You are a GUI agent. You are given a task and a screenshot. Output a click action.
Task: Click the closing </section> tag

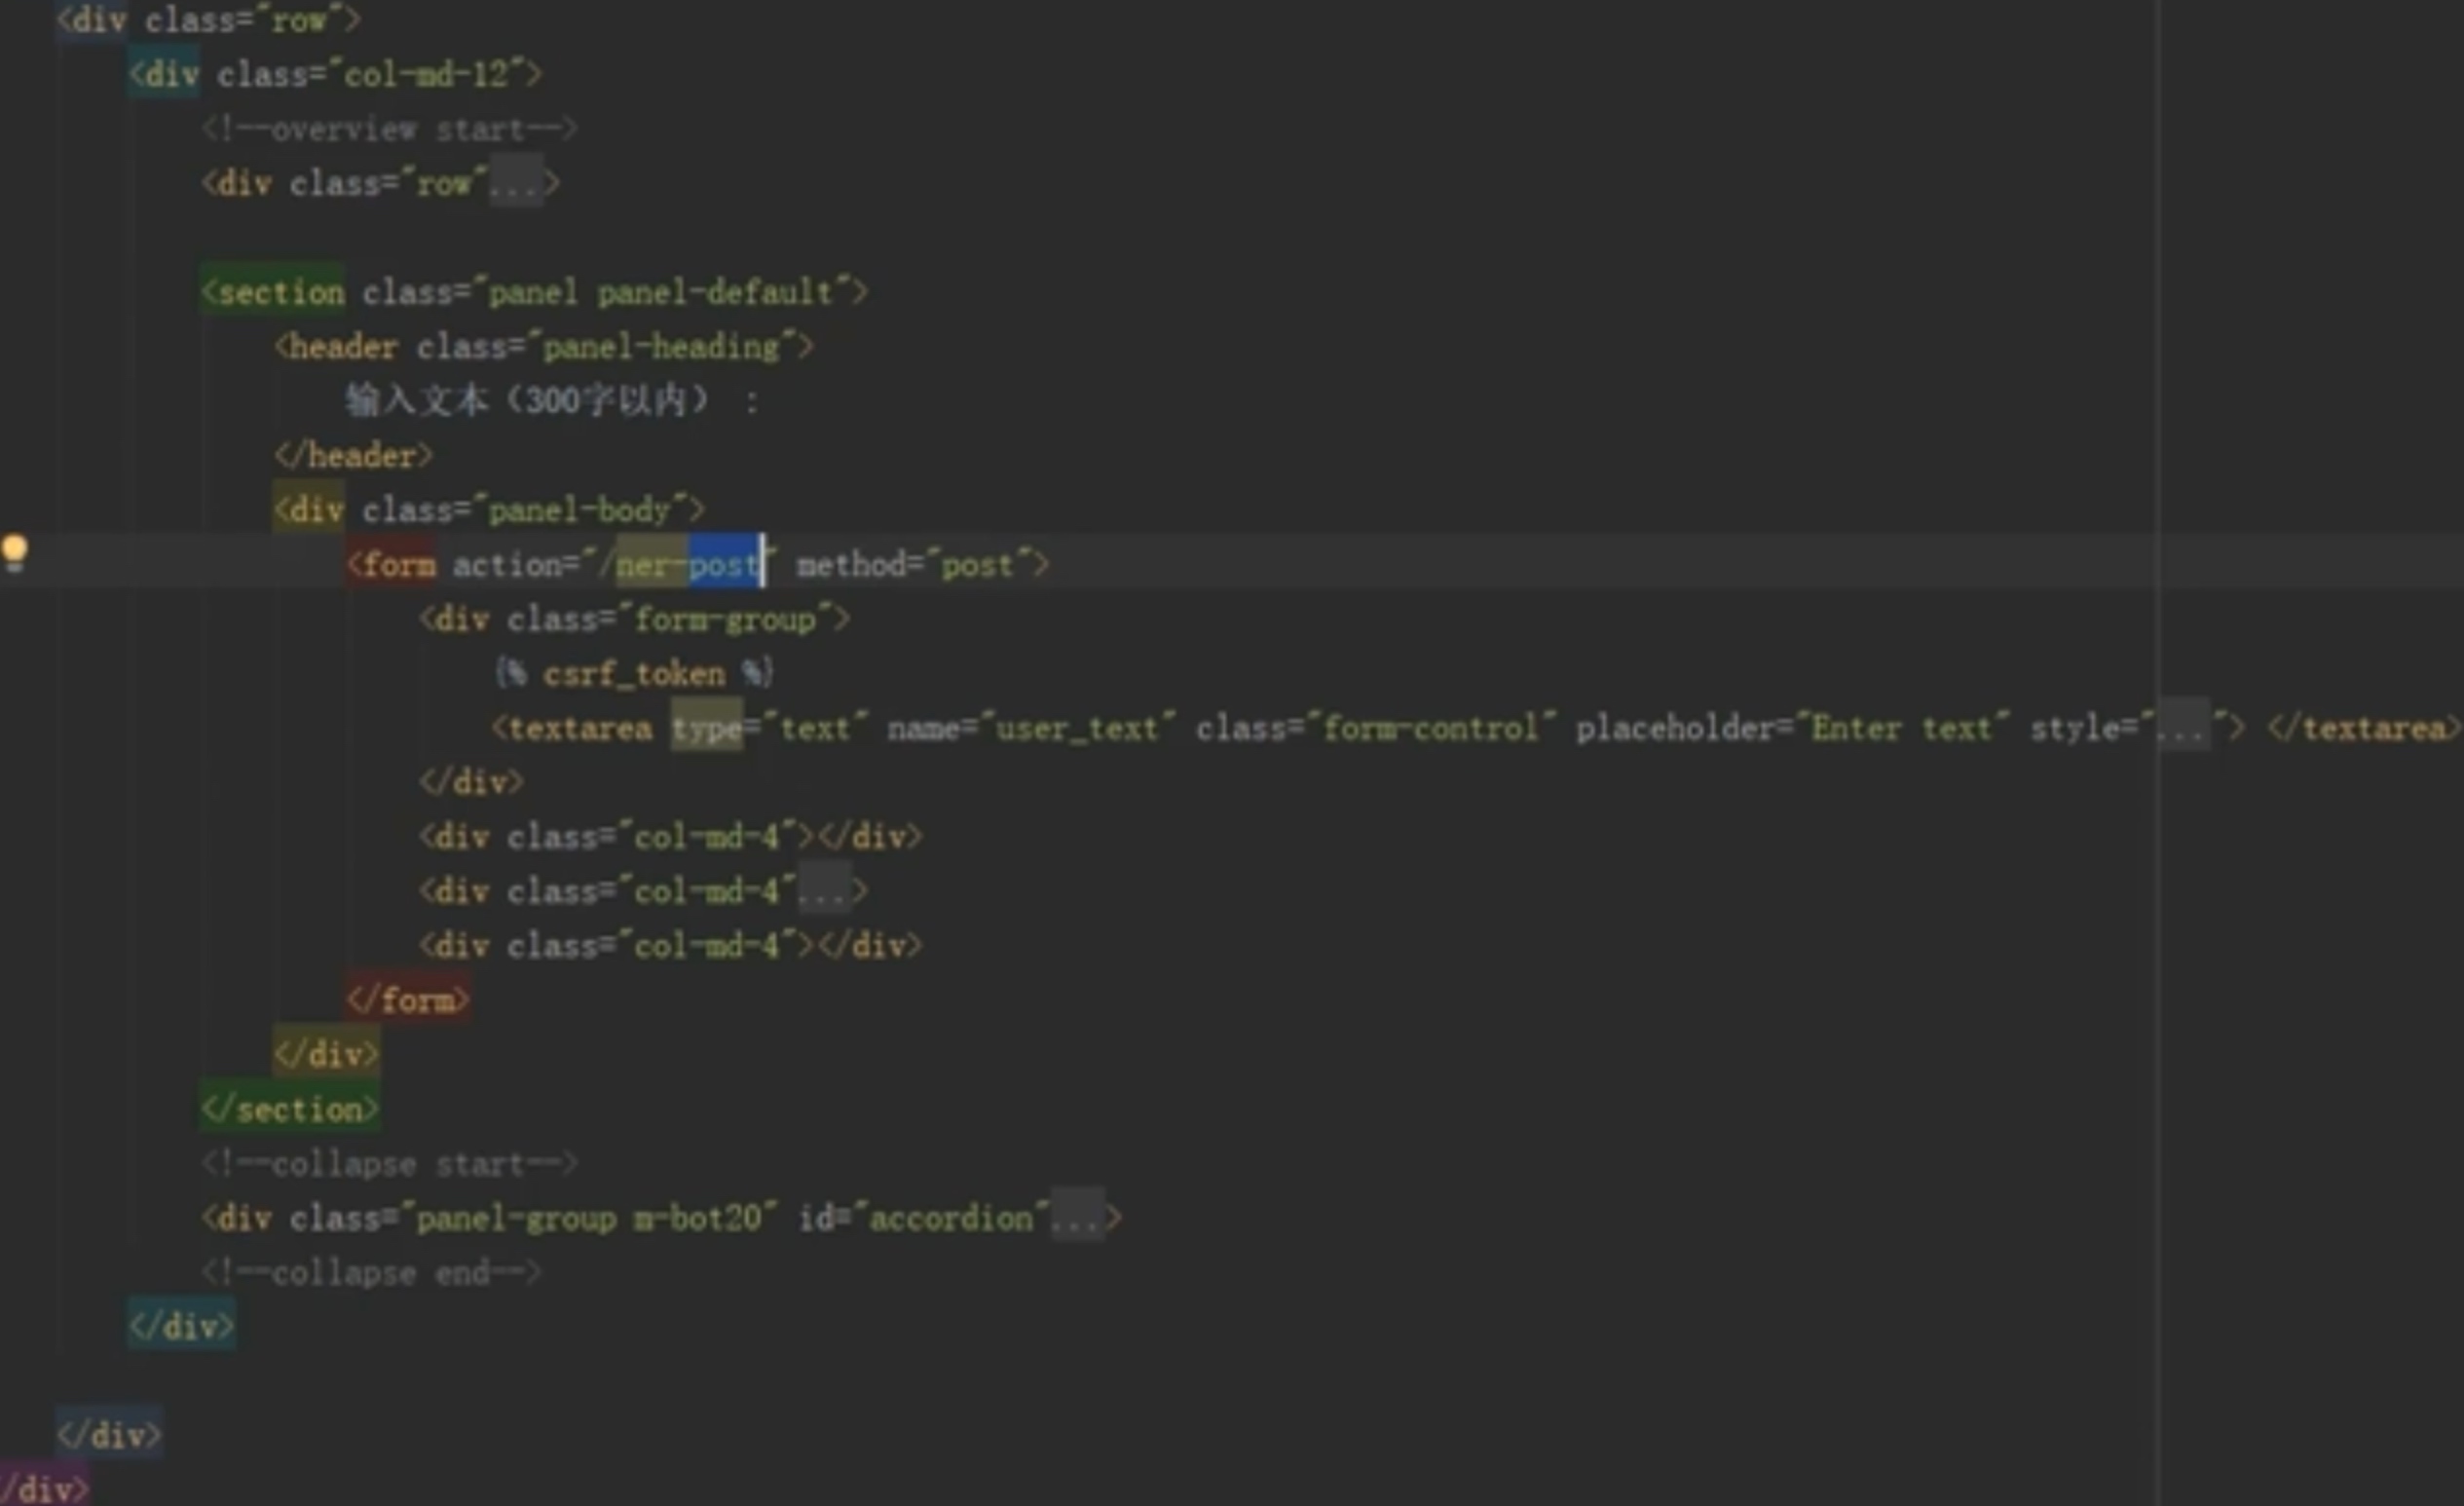(290, 1108)
